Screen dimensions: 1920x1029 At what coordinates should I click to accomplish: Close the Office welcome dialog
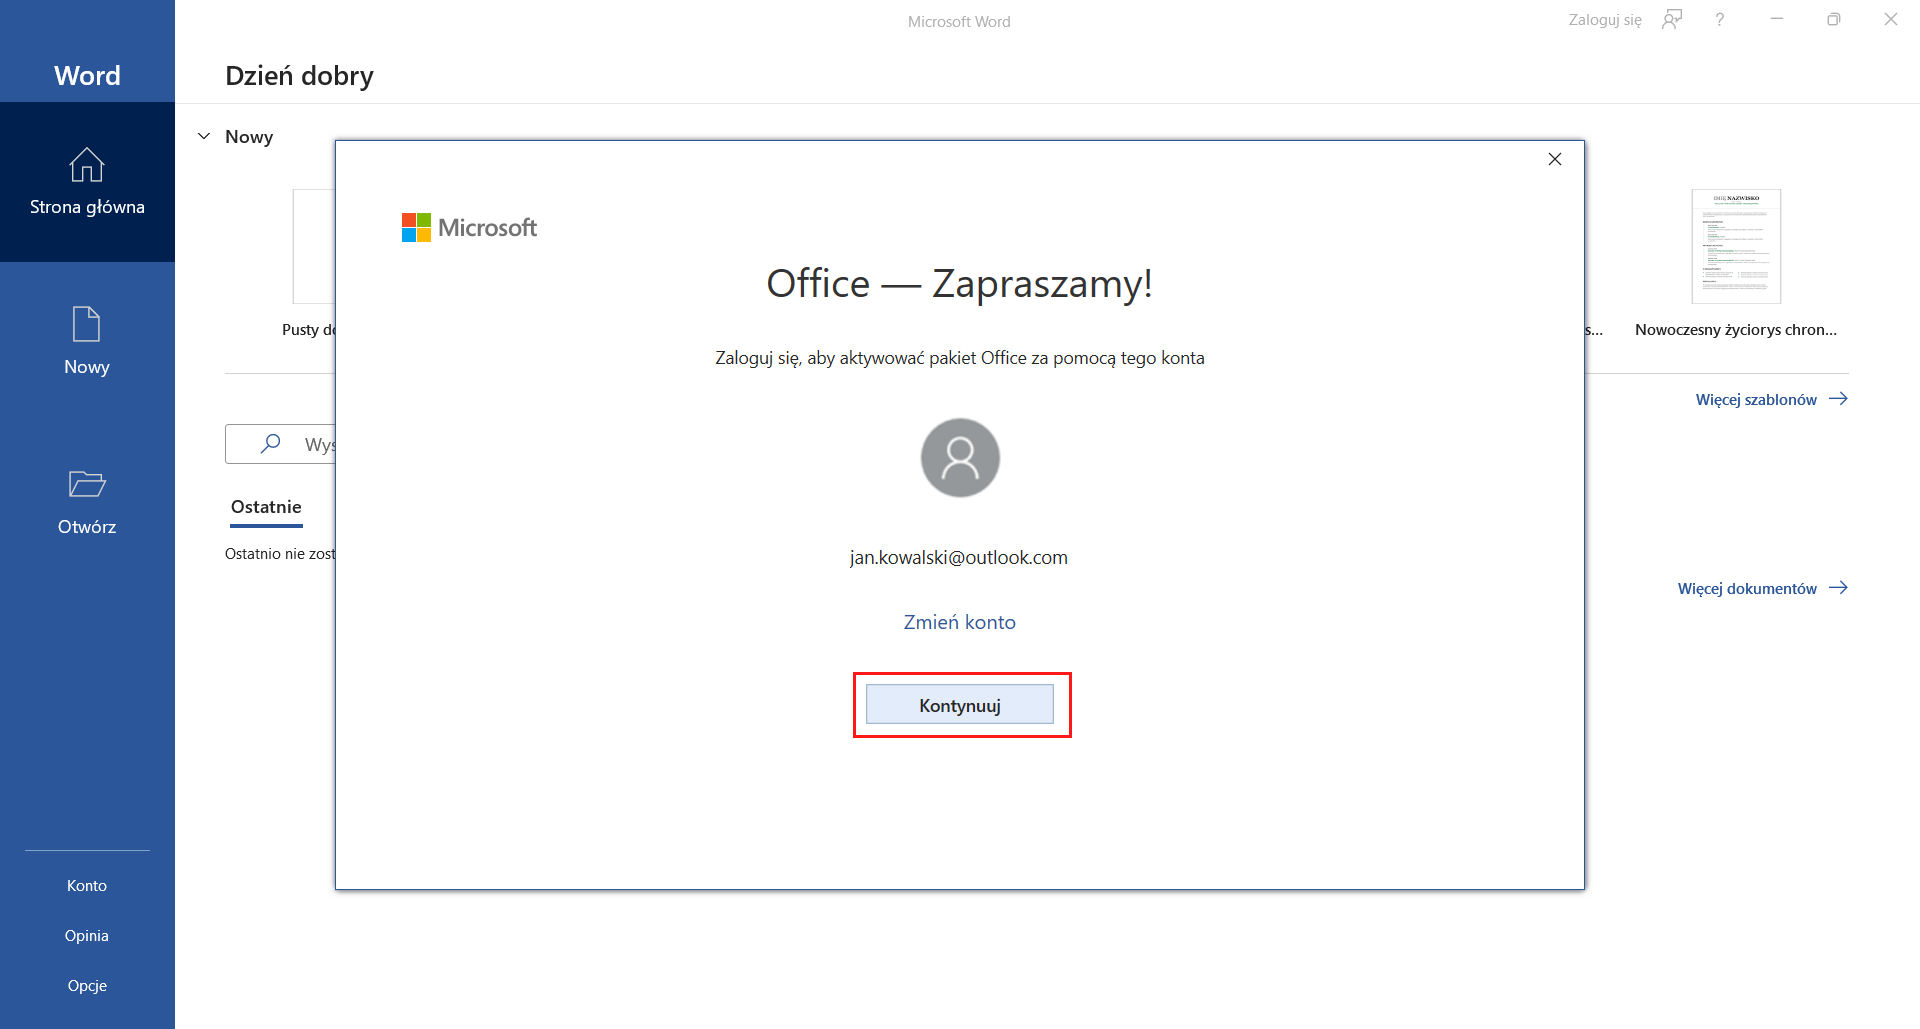[x=1555, y=159]
